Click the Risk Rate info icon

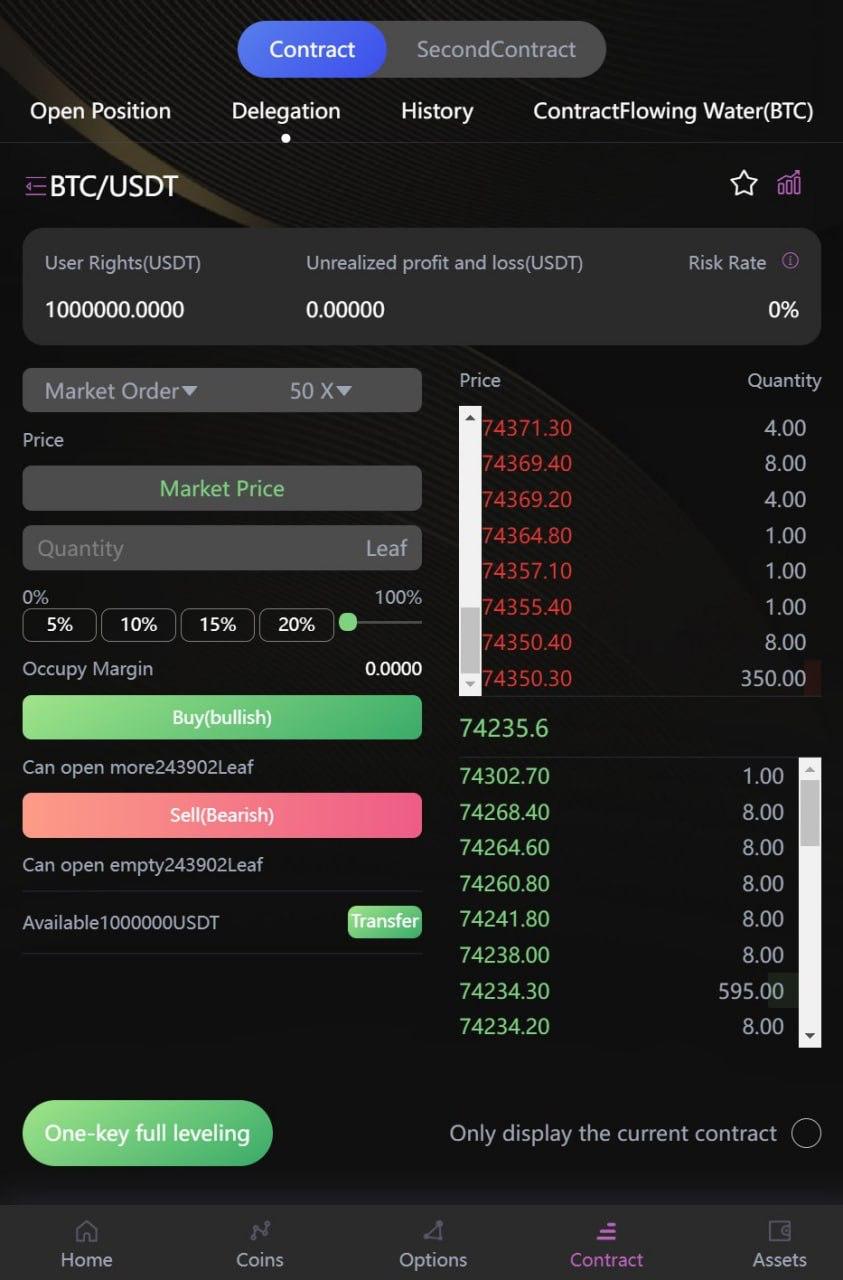click(x=791, y=261)
